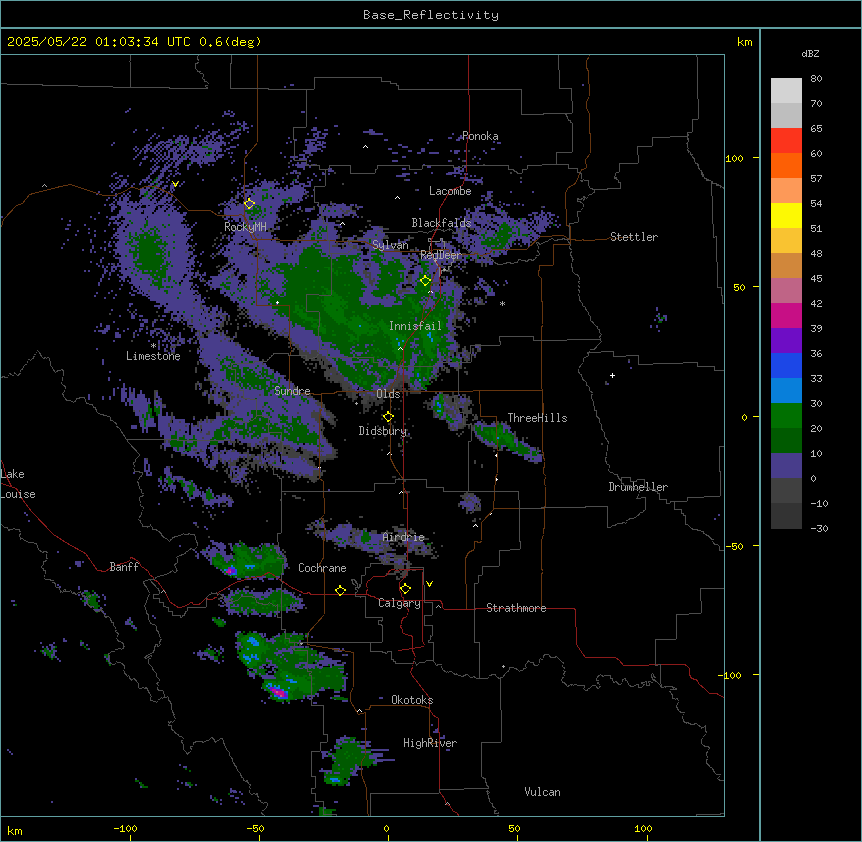862x842 pixels.
Task: Click the Limestone label
Action: tap(153, 356)
